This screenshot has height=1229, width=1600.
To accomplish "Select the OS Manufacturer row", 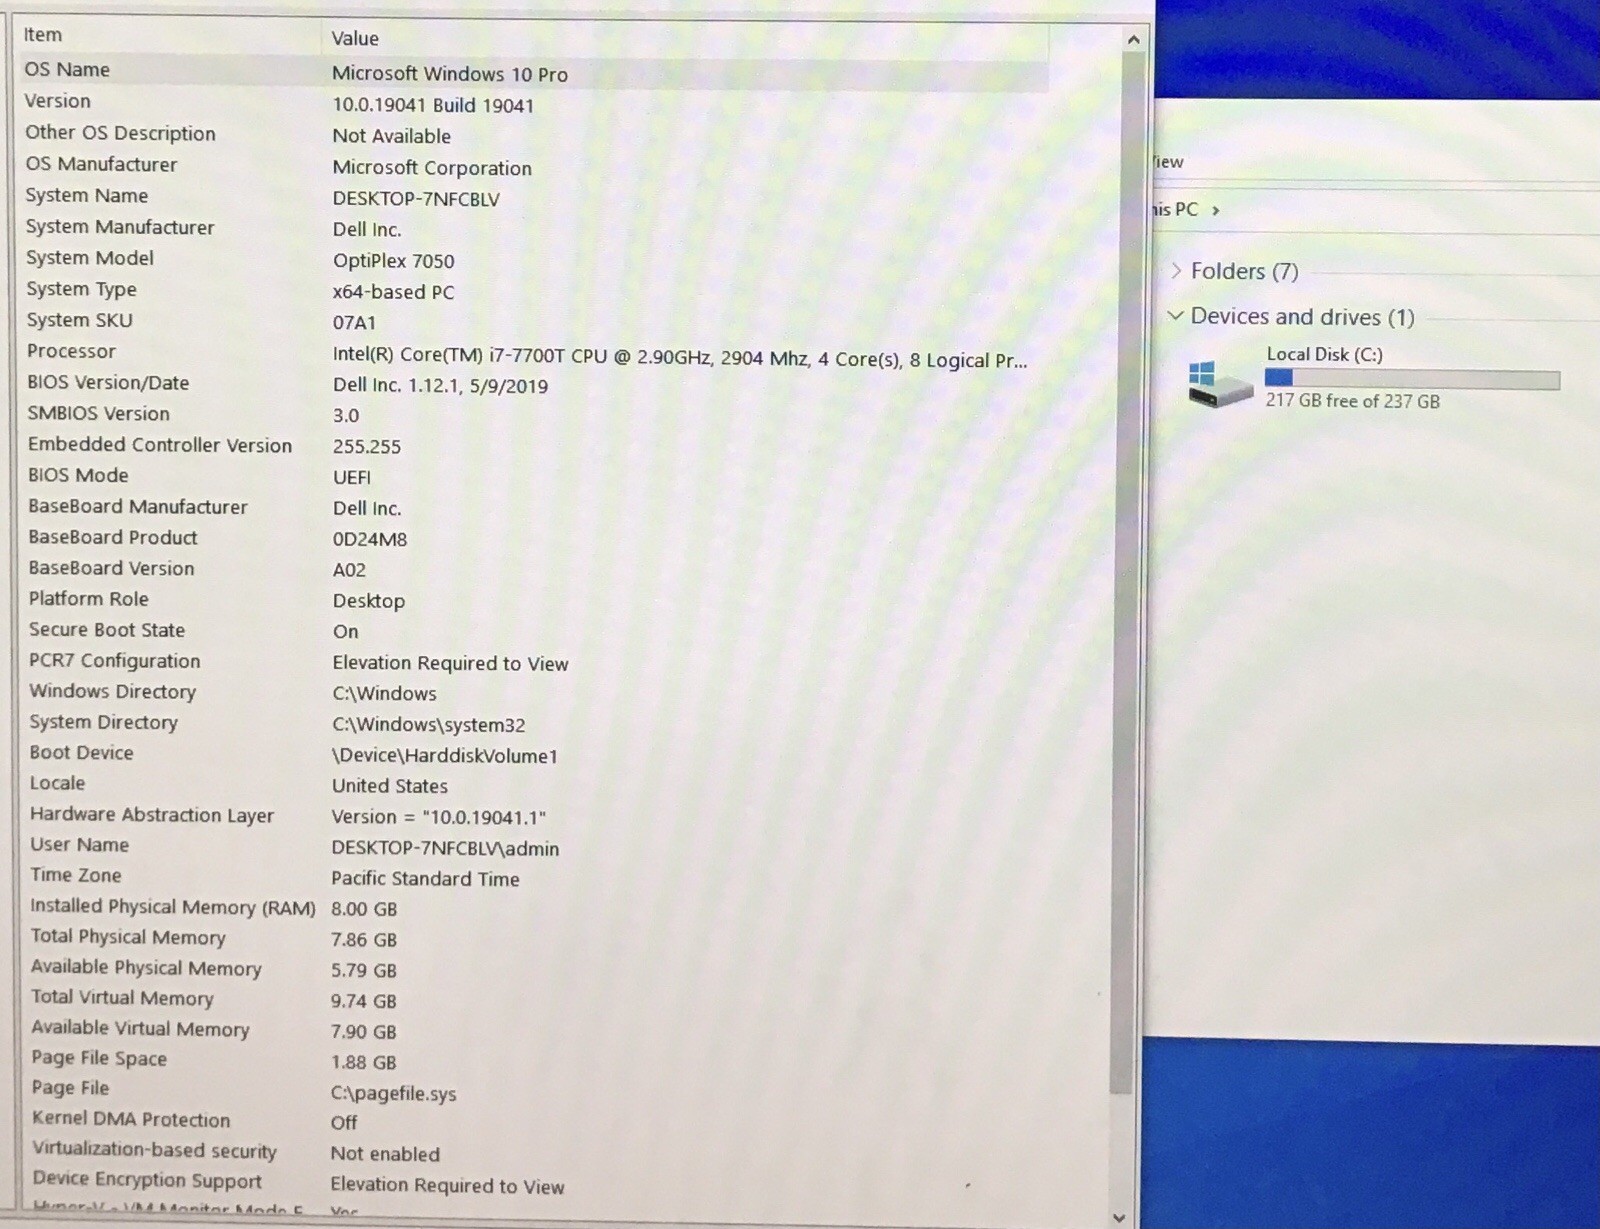I will pos(535,166).
